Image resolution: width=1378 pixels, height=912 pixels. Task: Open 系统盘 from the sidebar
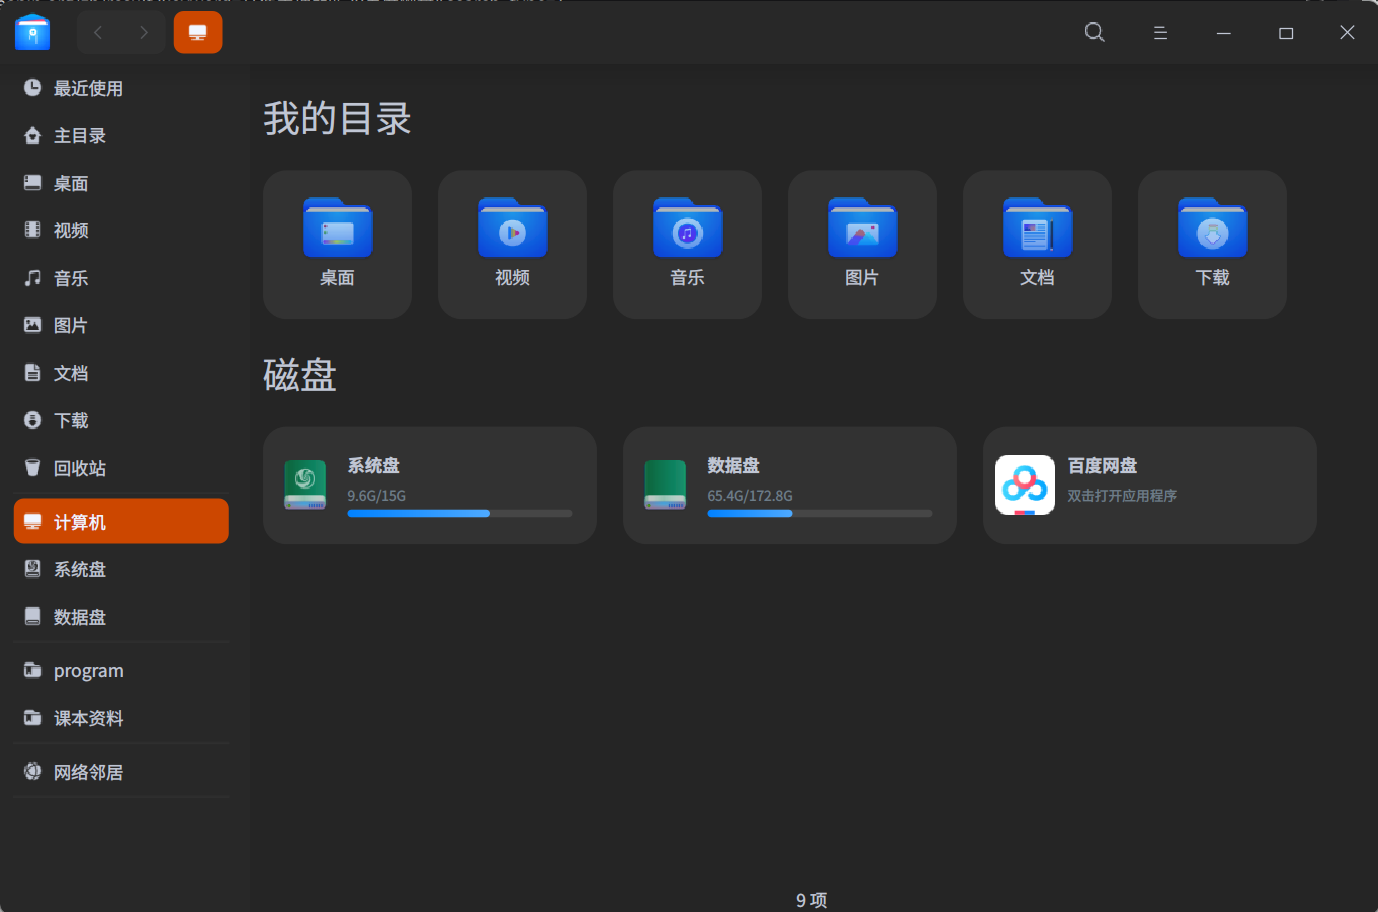click(79, 569)
